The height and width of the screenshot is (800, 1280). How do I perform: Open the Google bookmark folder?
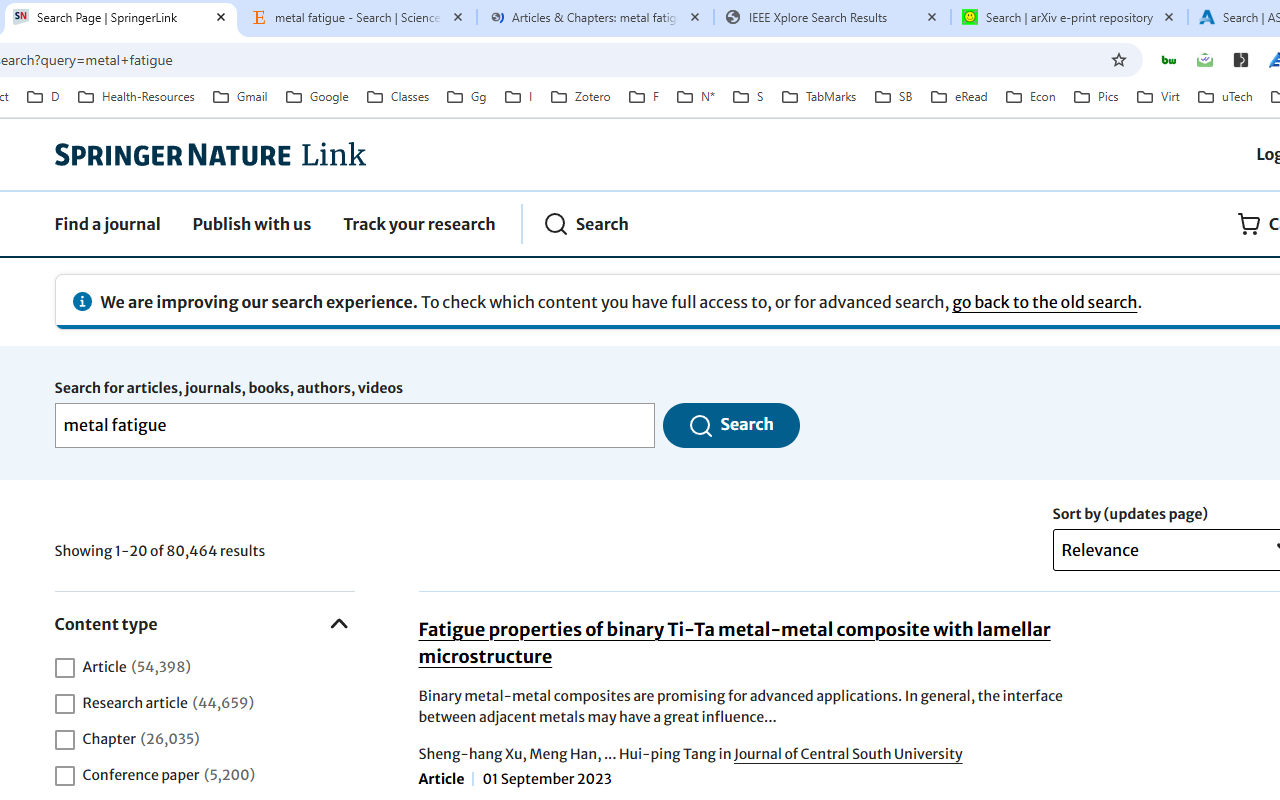coord(317,97)
